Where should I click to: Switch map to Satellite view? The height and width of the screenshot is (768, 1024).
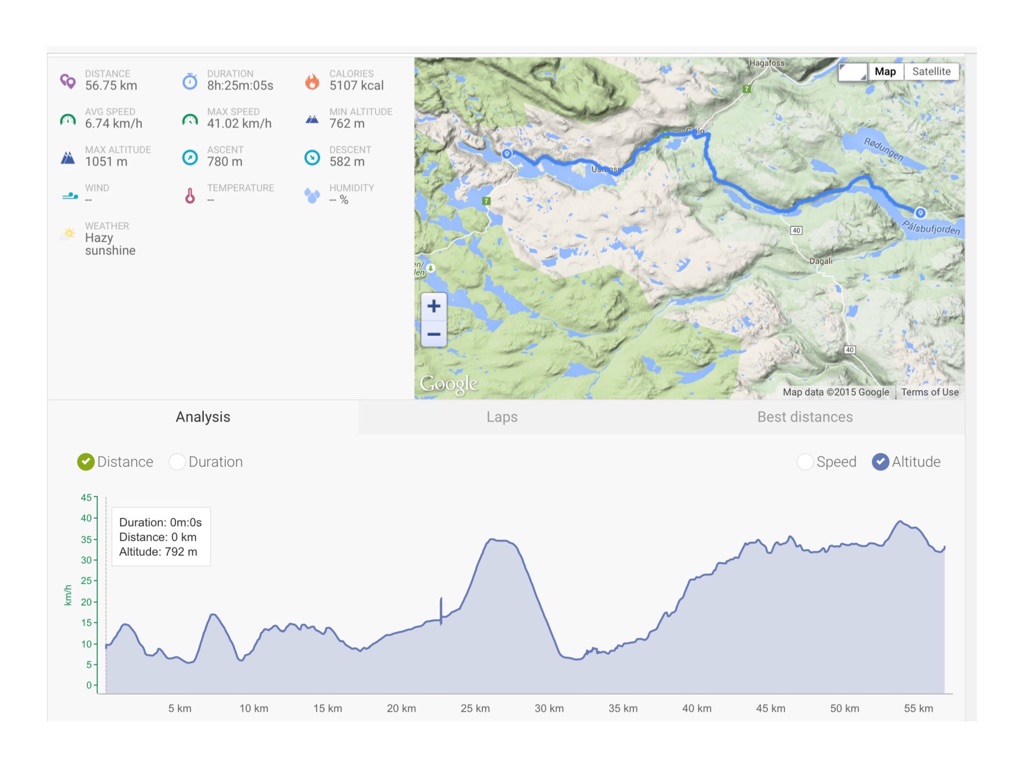pyautogui.click(x=931, y=72)
